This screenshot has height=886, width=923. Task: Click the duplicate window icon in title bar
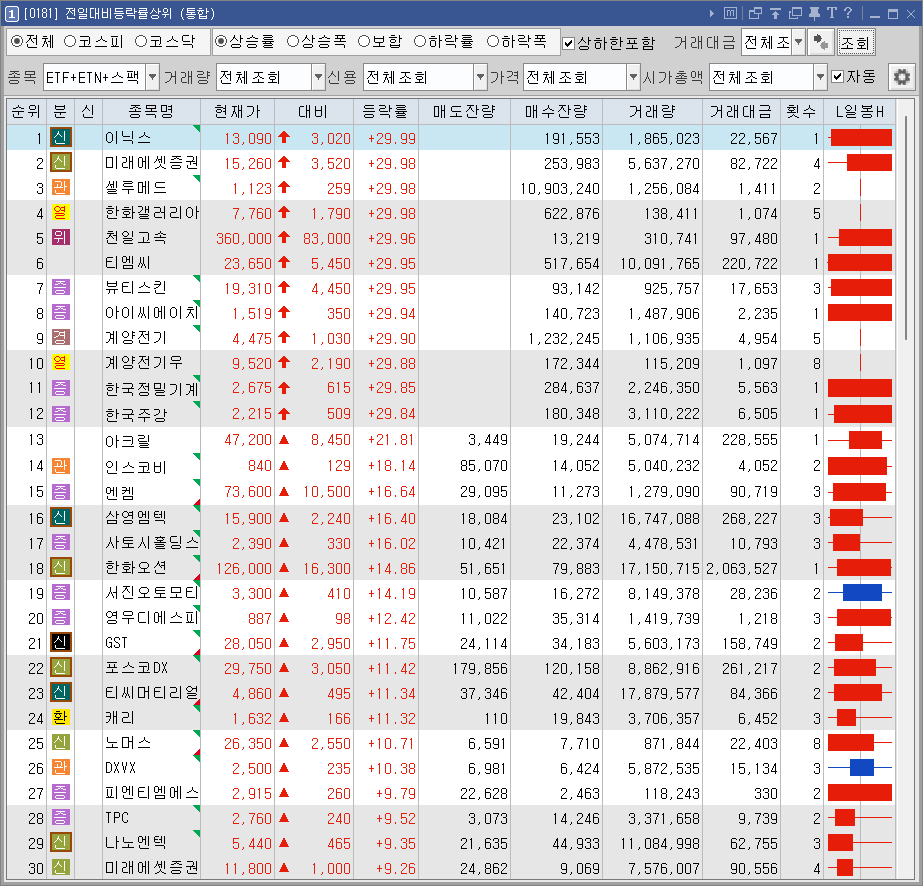point(795,13)
